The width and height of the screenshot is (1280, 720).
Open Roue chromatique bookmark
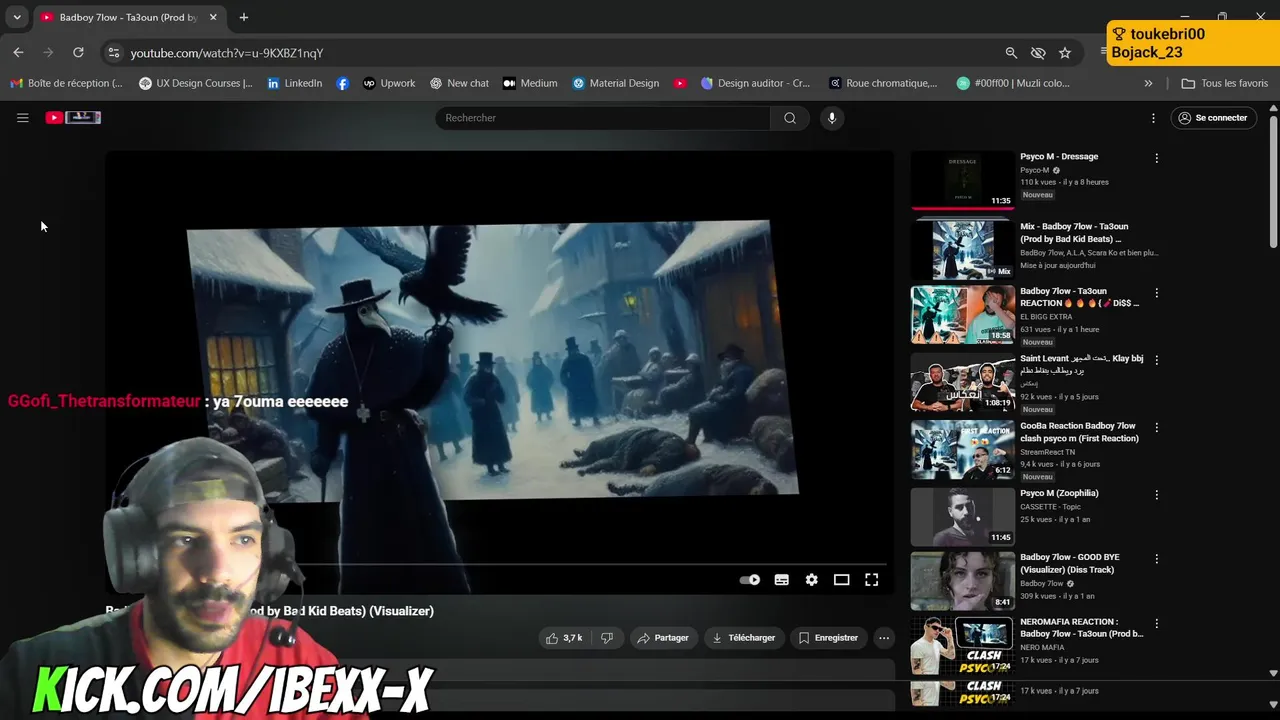pos(883,83)
